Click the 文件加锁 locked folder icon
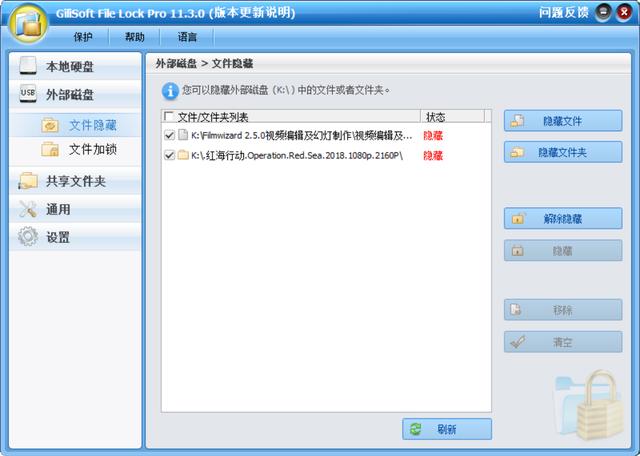 coord(51,149)
